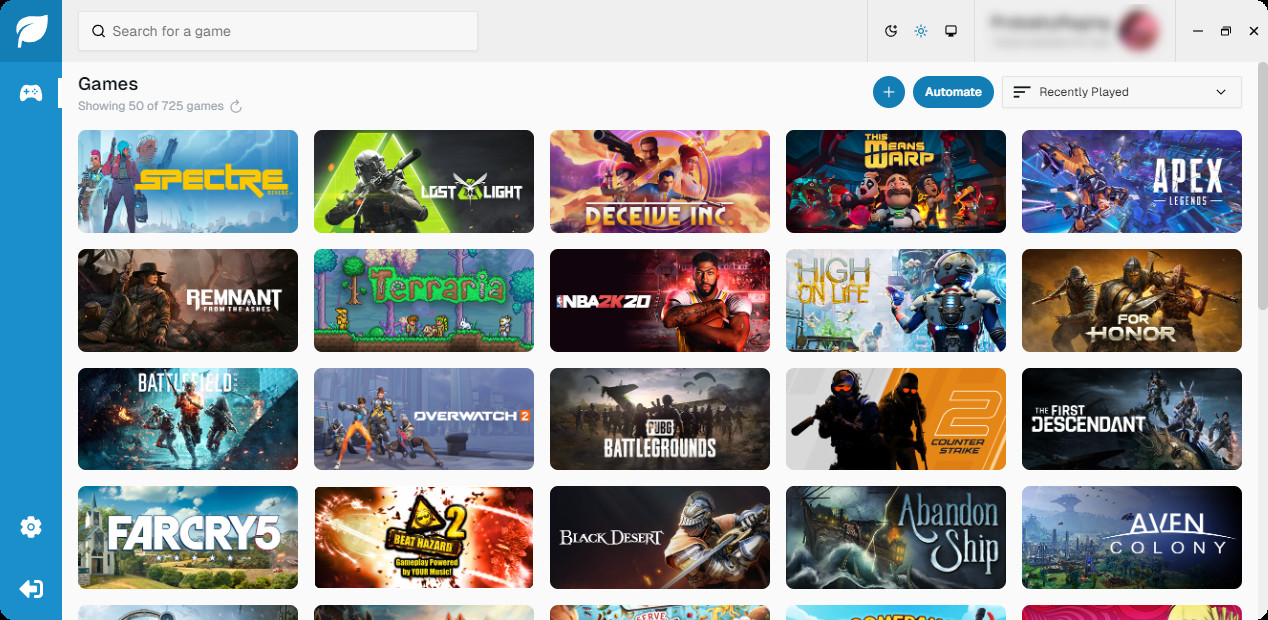
Task: Open the Abandon Ship game card
Action: tap(896, 538)
